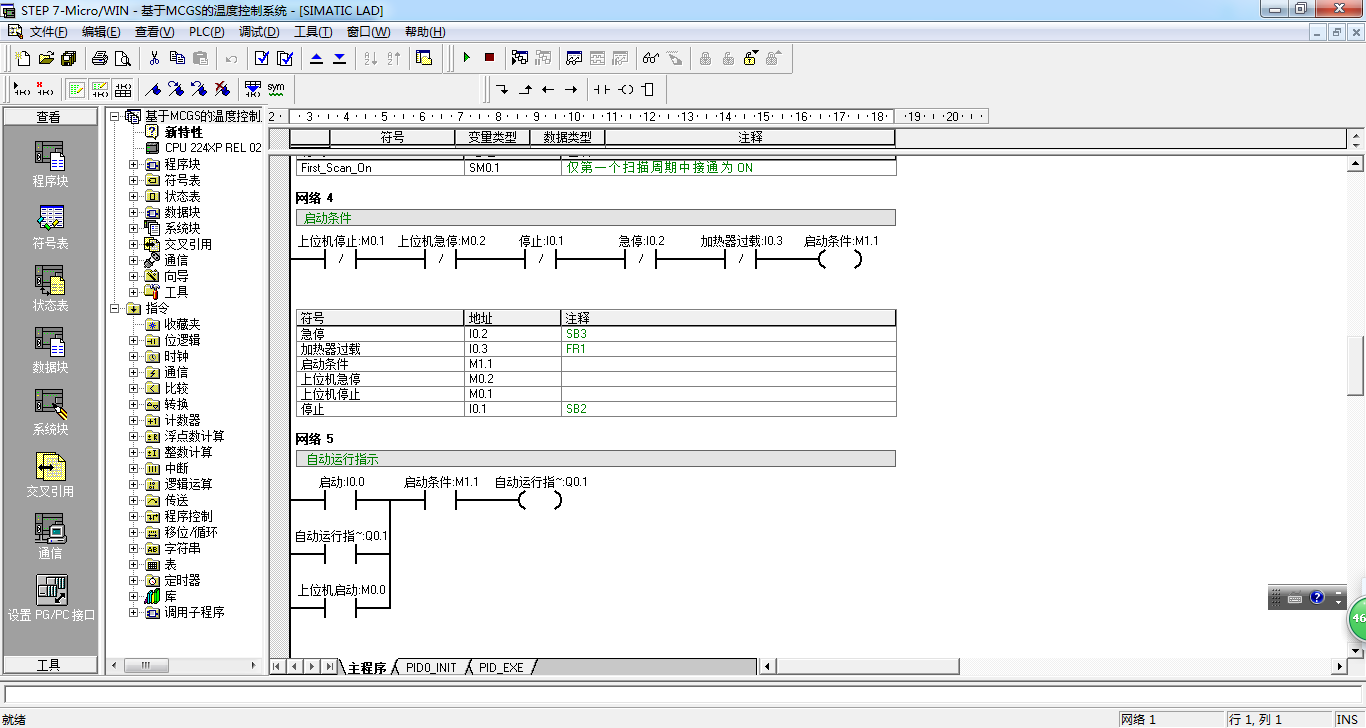Click the instruction tree's horizontal scrollbar thumb
This screenshot has height=728, width=1366.
[x=147, y=665]
